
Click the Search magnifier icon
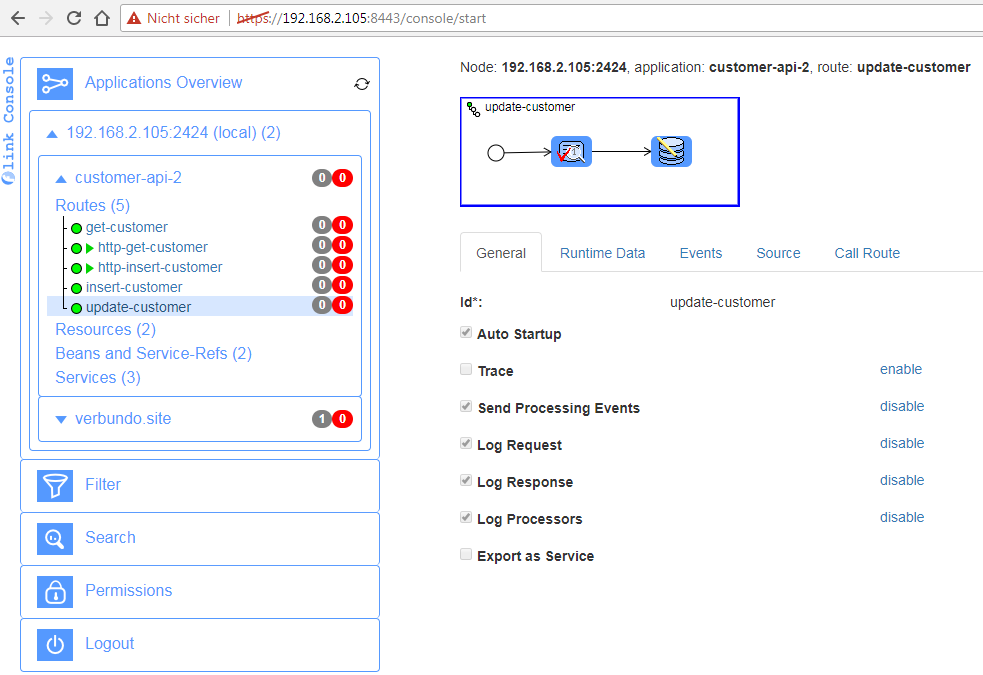[55, 538]
